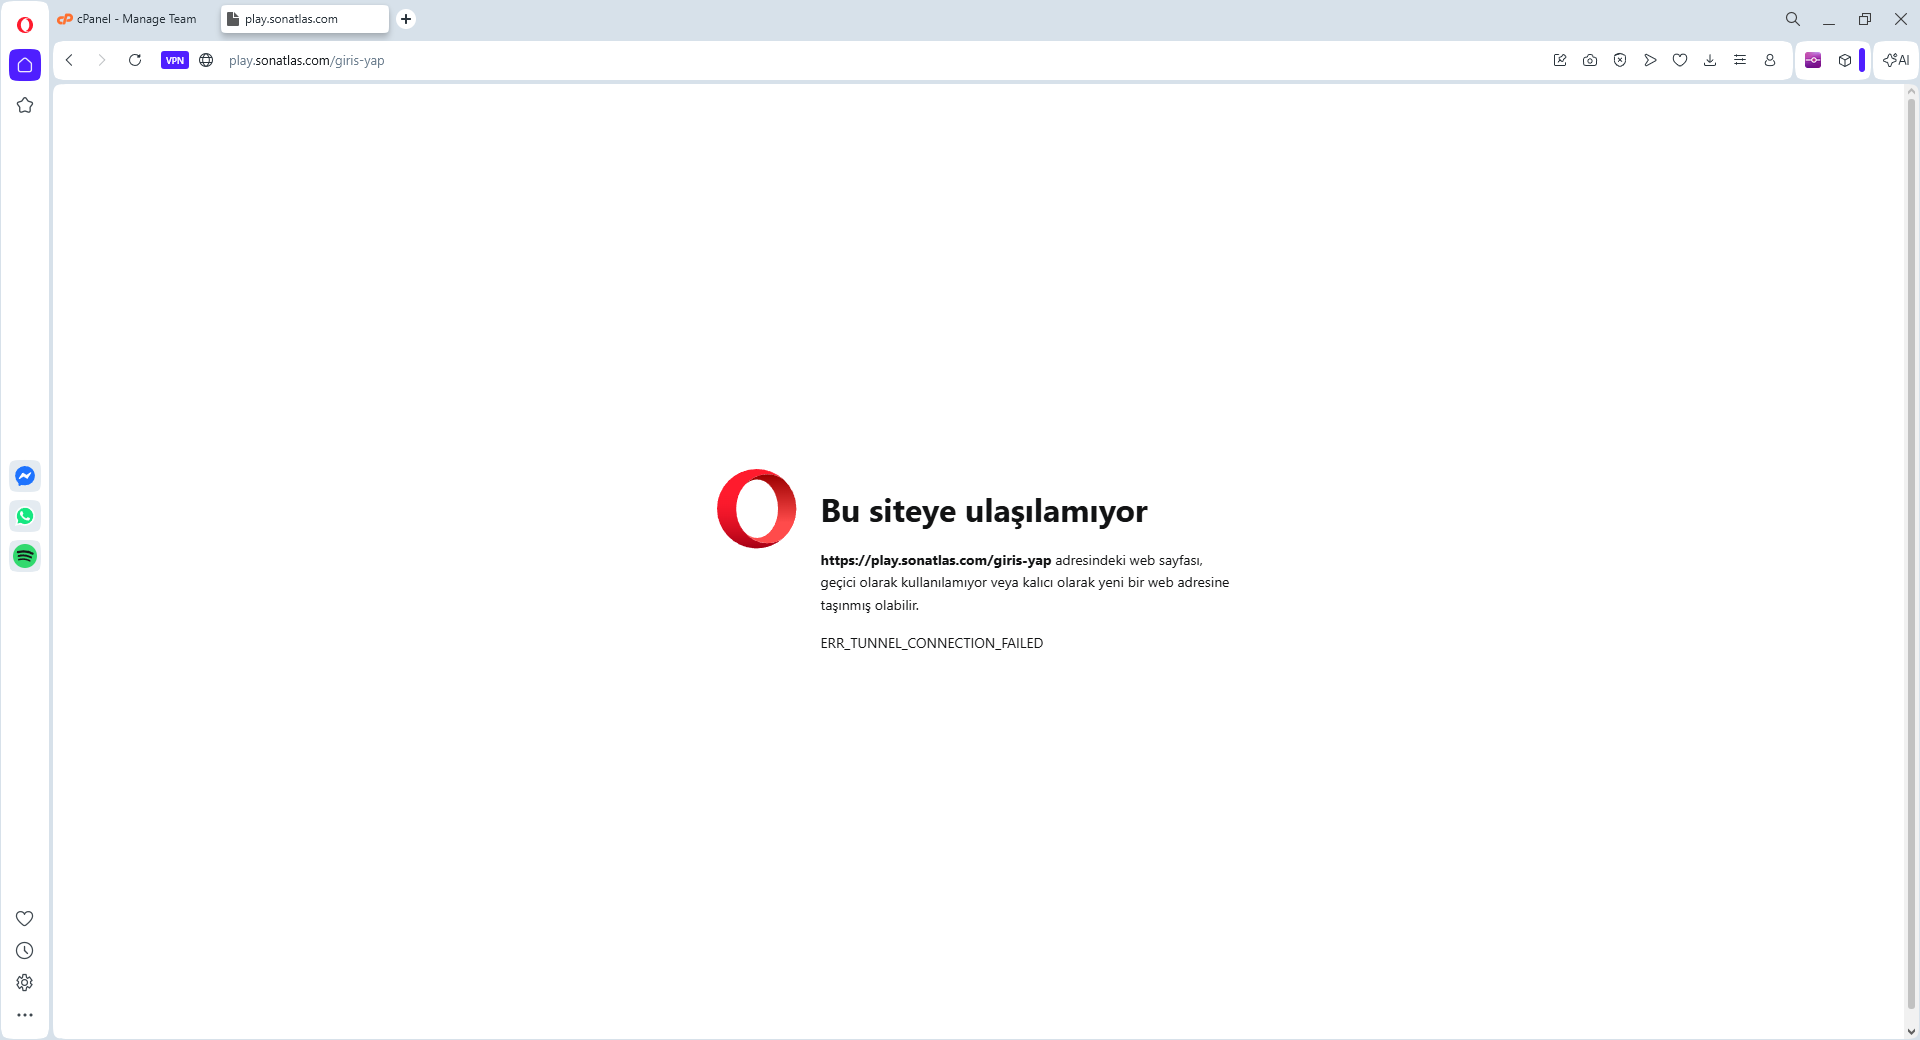Open Settings gear in sidebar
Viewport: 1920px width, 1040px height.
pos(25,983)
